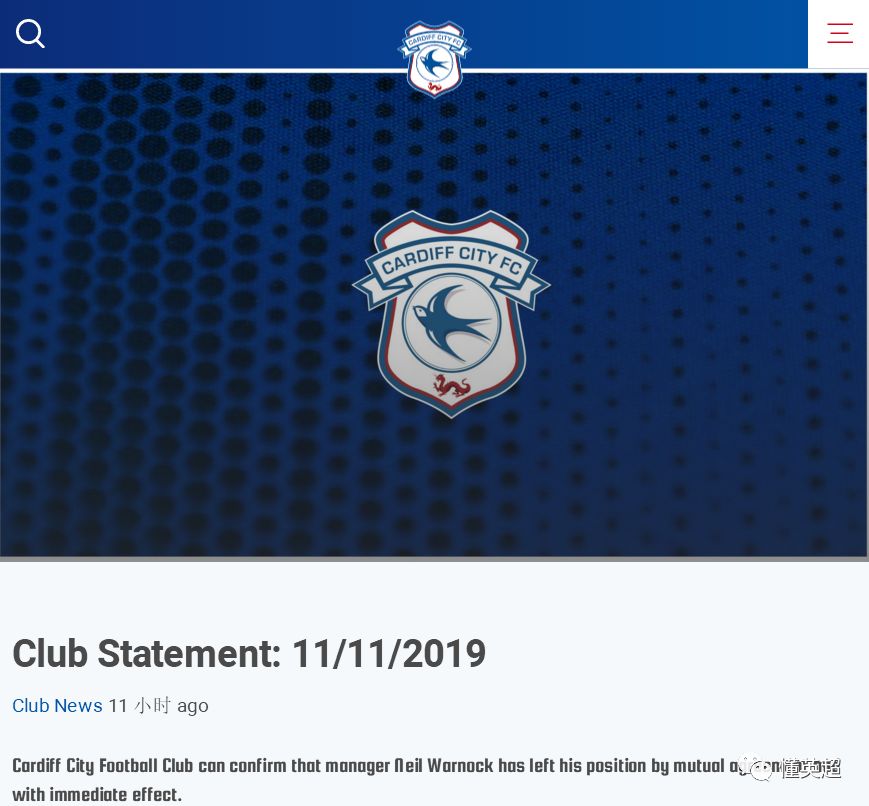The height and width of the screenshot is (806, 869).
Task: Click the 懂英超 watermark text
Action: [811, 768]
